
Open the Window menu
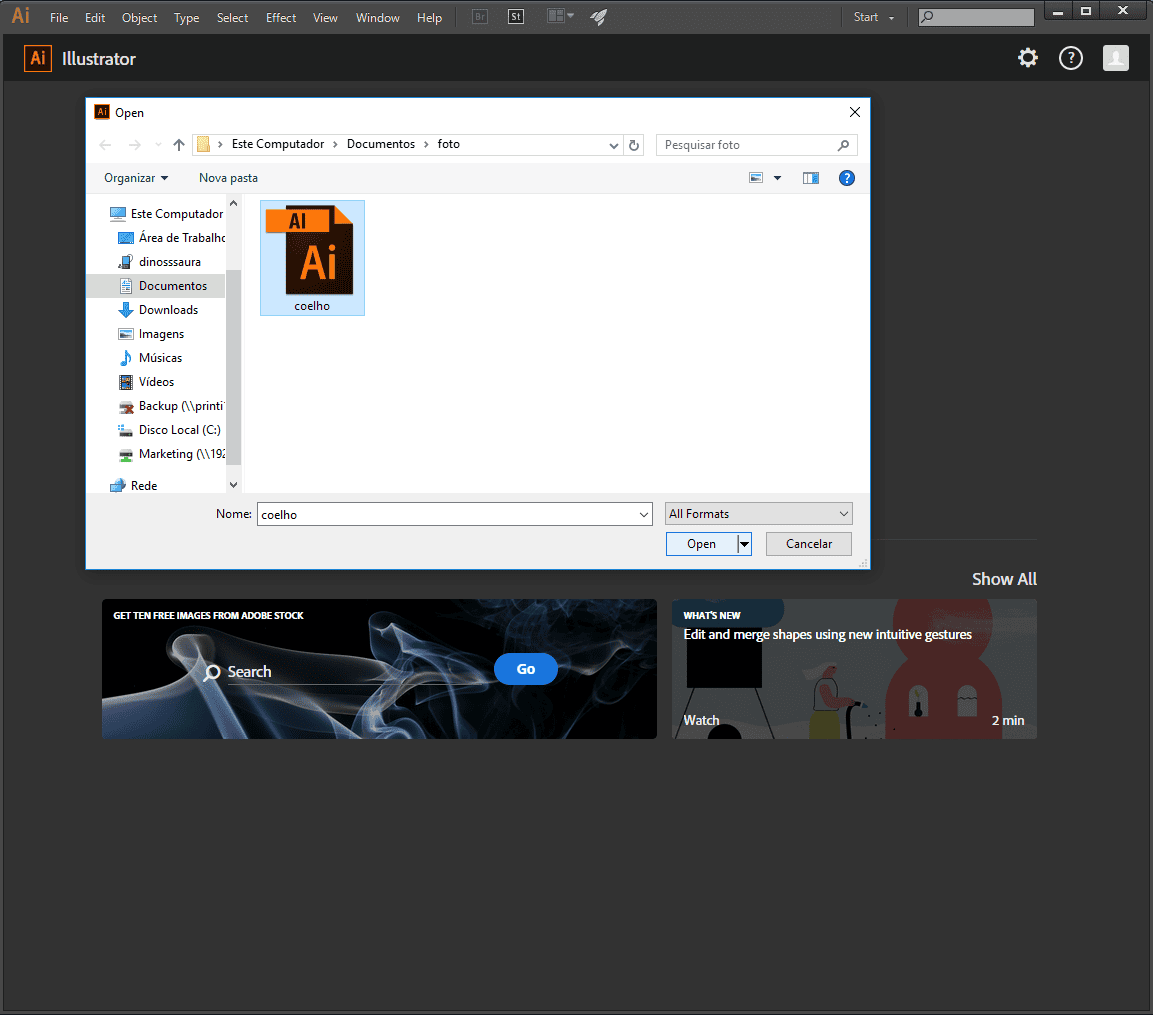point(378,18)
